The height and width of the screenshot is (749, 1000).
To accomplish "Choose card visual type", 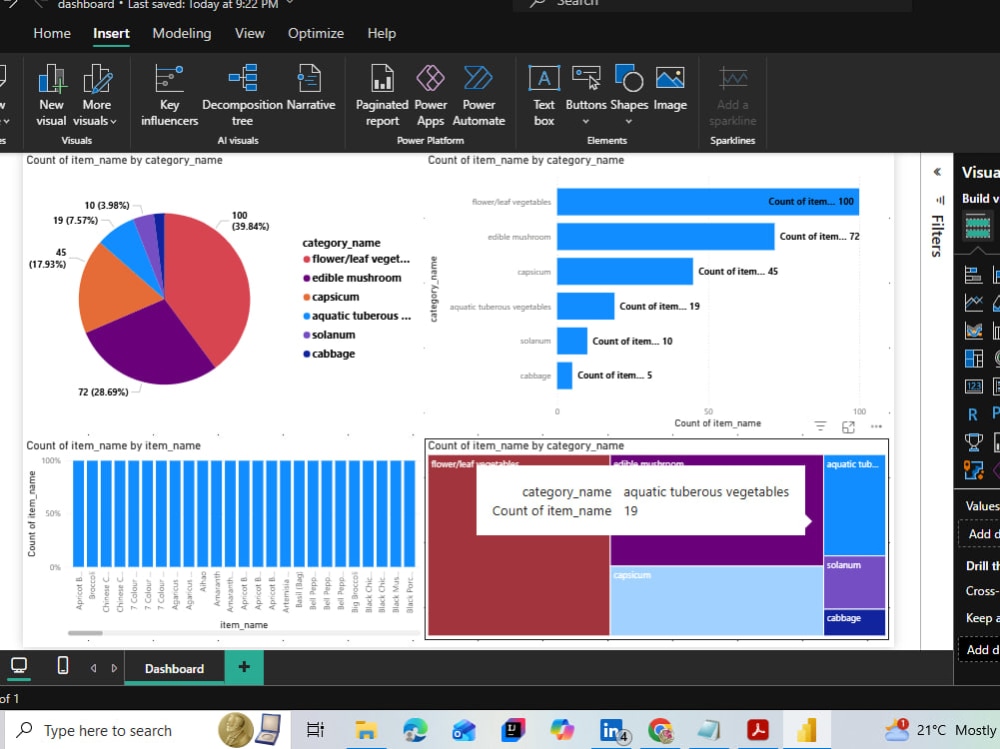I will 973,386.
